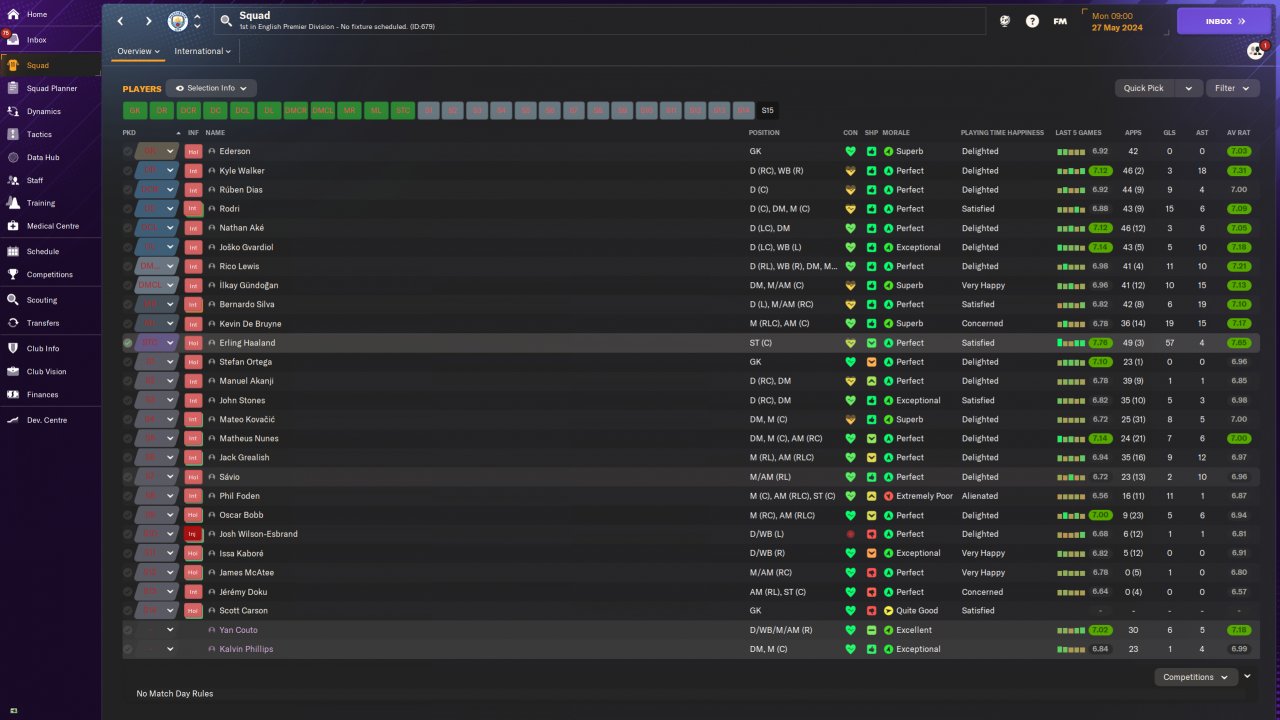Click Josh Wilson-Esbrand's red Inj status badge
The width and height of the screenshot is (1280, 720).
[193, 534]
